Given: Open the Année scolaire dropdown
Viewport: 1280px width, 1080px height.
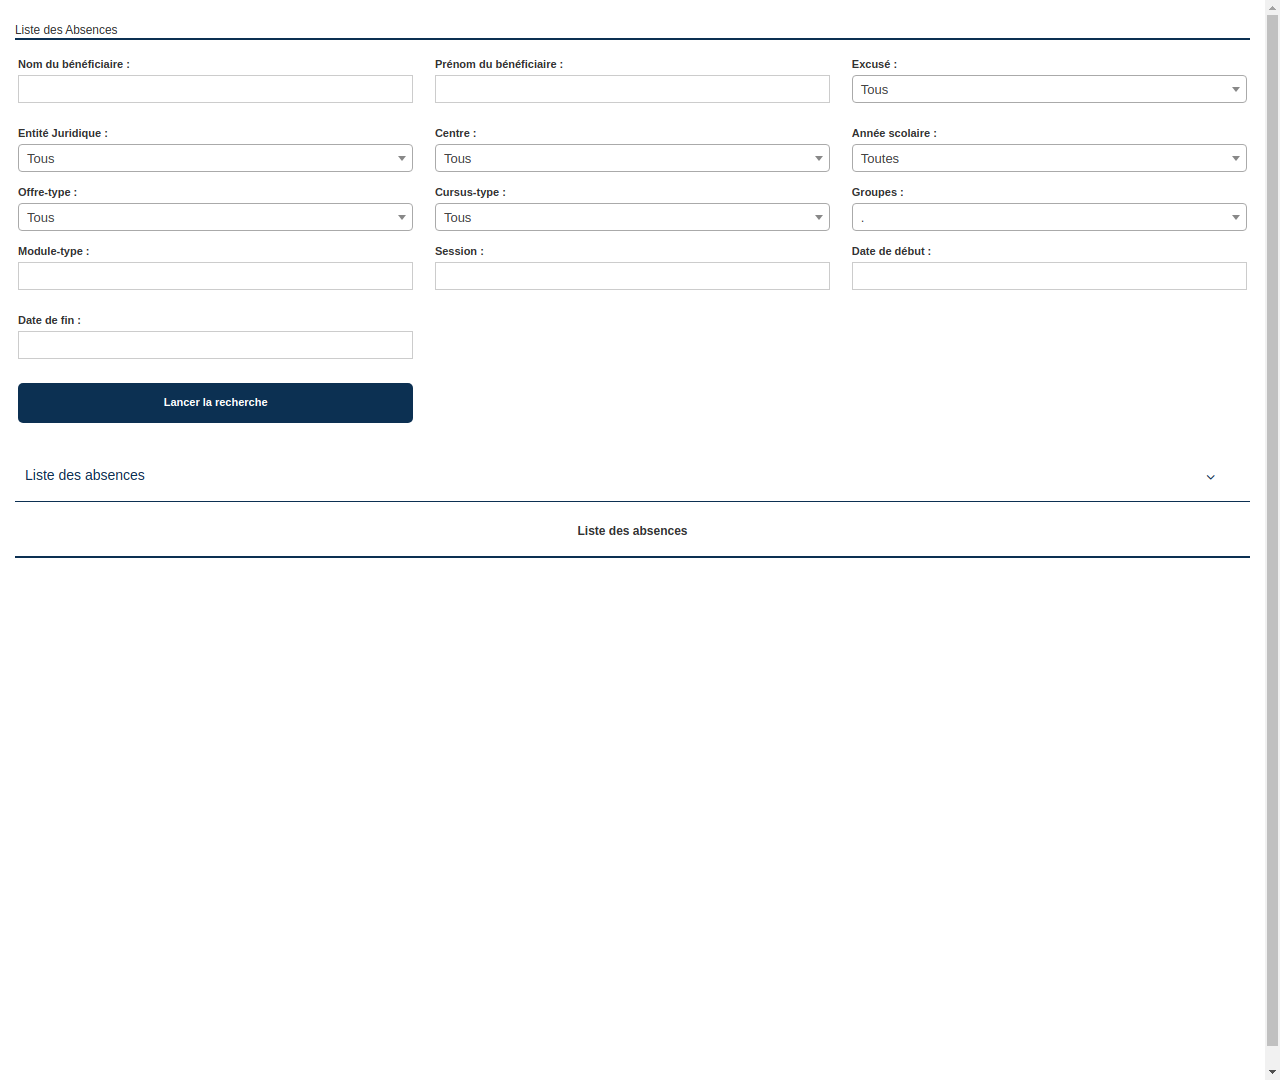Looking at the screenshot, I should coord(1048,158).
